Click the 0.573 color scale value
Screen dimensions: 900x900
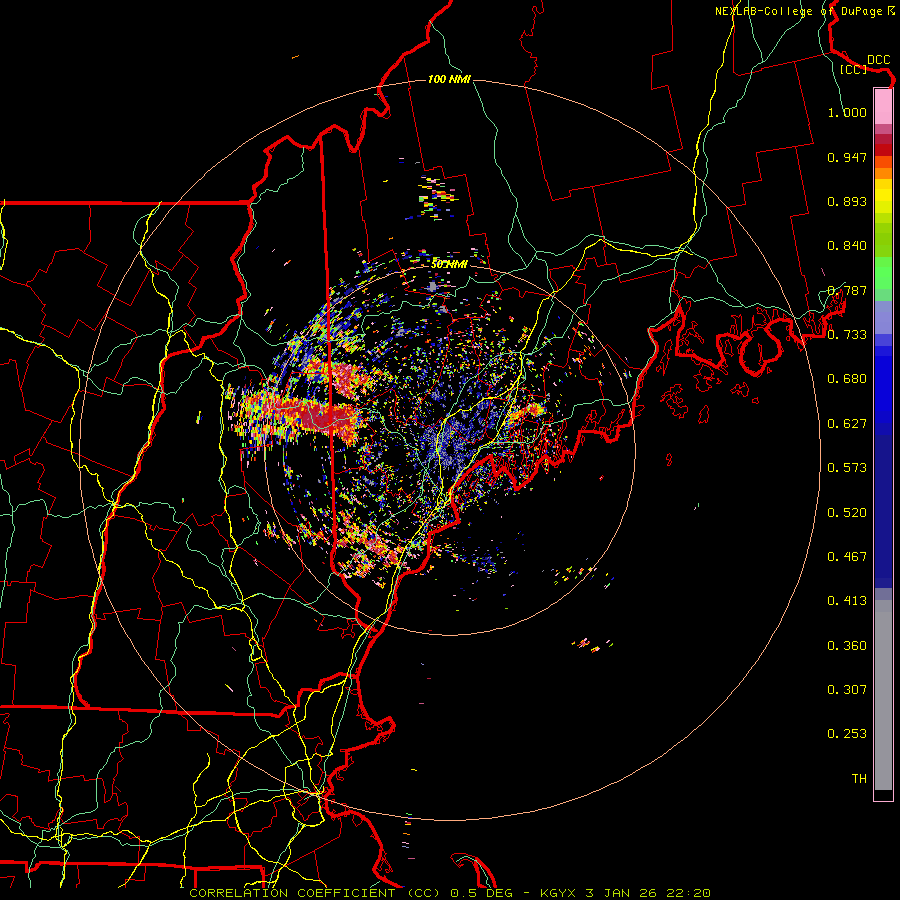coord(847,468)
